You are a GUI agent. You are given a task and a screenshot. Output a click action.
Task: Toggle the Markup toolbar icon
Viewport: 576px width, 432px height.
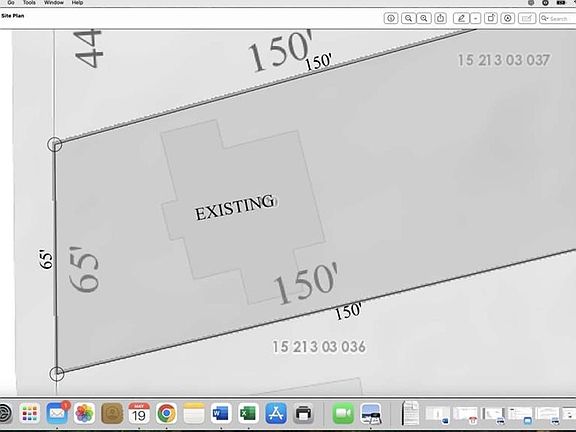coord(508,18)
